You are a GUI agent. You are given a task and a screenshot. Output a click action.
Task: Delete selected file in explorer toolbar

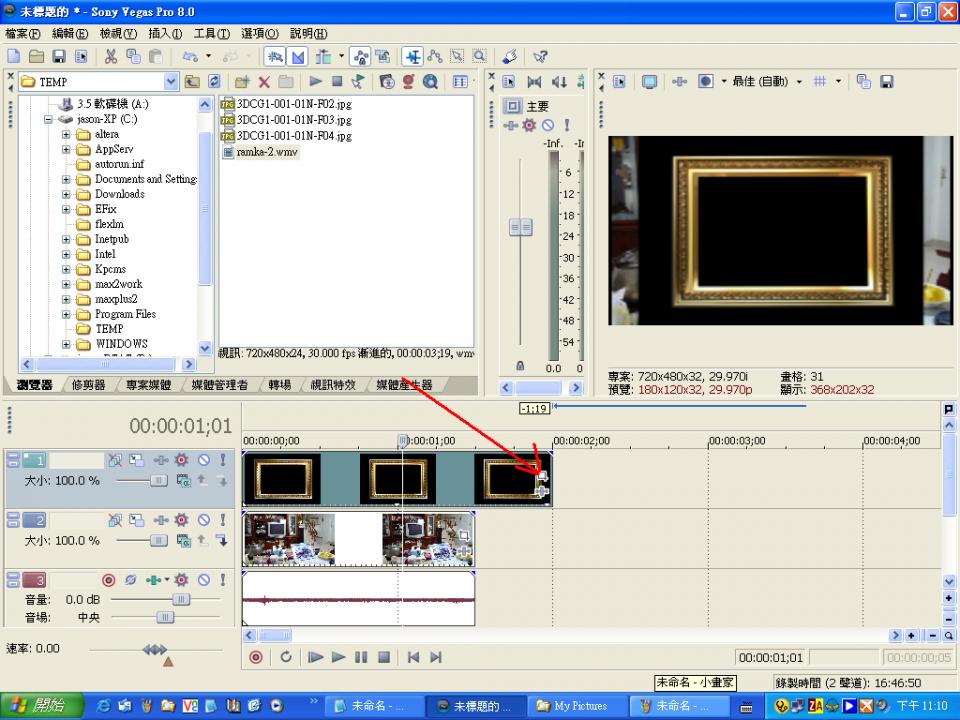[x=264, y=82]
